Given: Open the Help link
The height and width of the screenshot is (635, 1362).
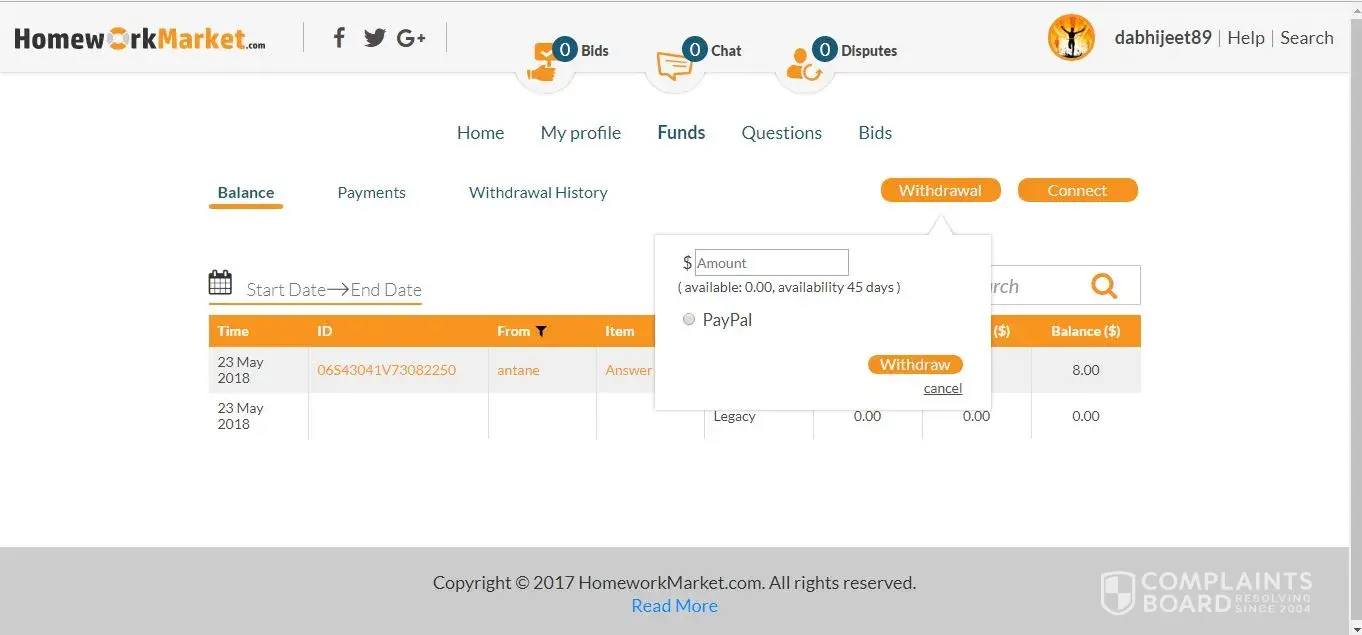Looking at the screenshot, I should coord(1246,38).
